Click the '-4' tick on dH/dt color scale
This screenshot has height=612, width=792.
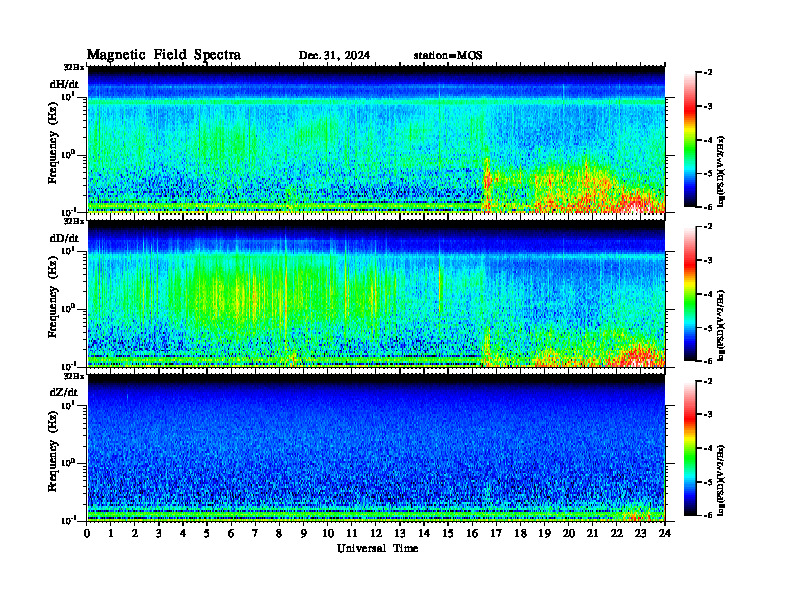709,140
